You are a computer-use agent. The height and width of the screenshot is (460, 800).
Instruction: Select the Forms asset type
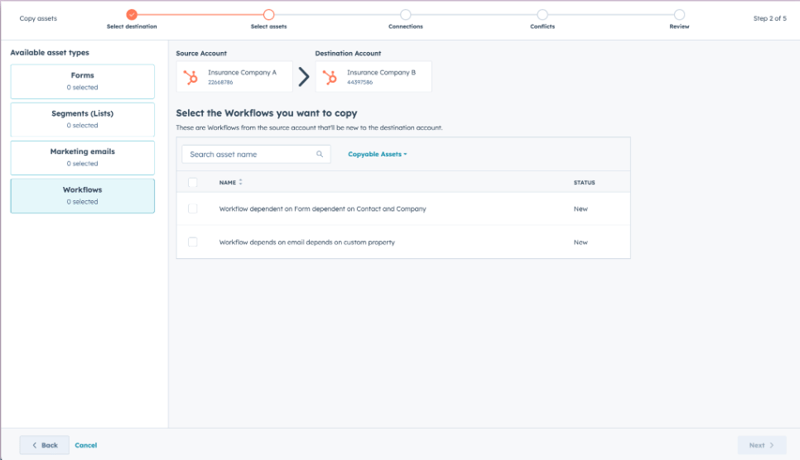click(83, 81)
